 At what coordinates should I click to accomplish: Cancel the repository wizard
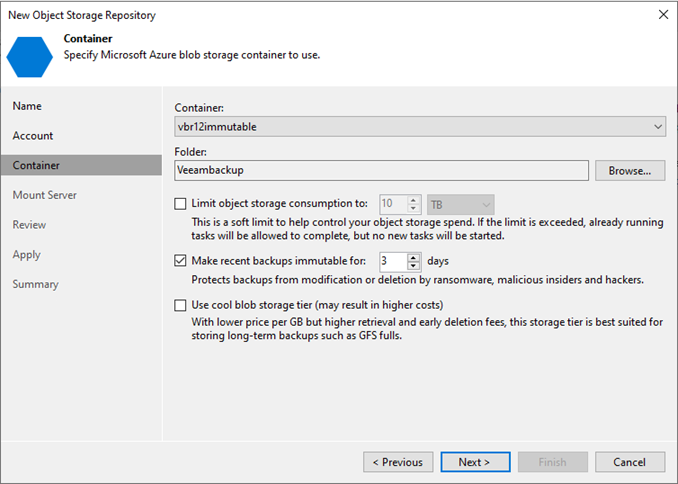629,462
